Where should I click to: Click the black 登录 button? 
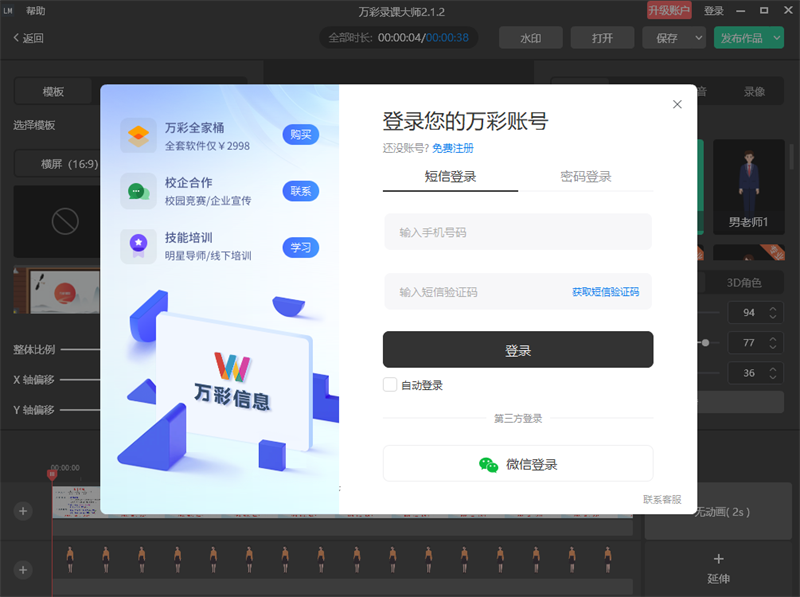coord(518,350)
